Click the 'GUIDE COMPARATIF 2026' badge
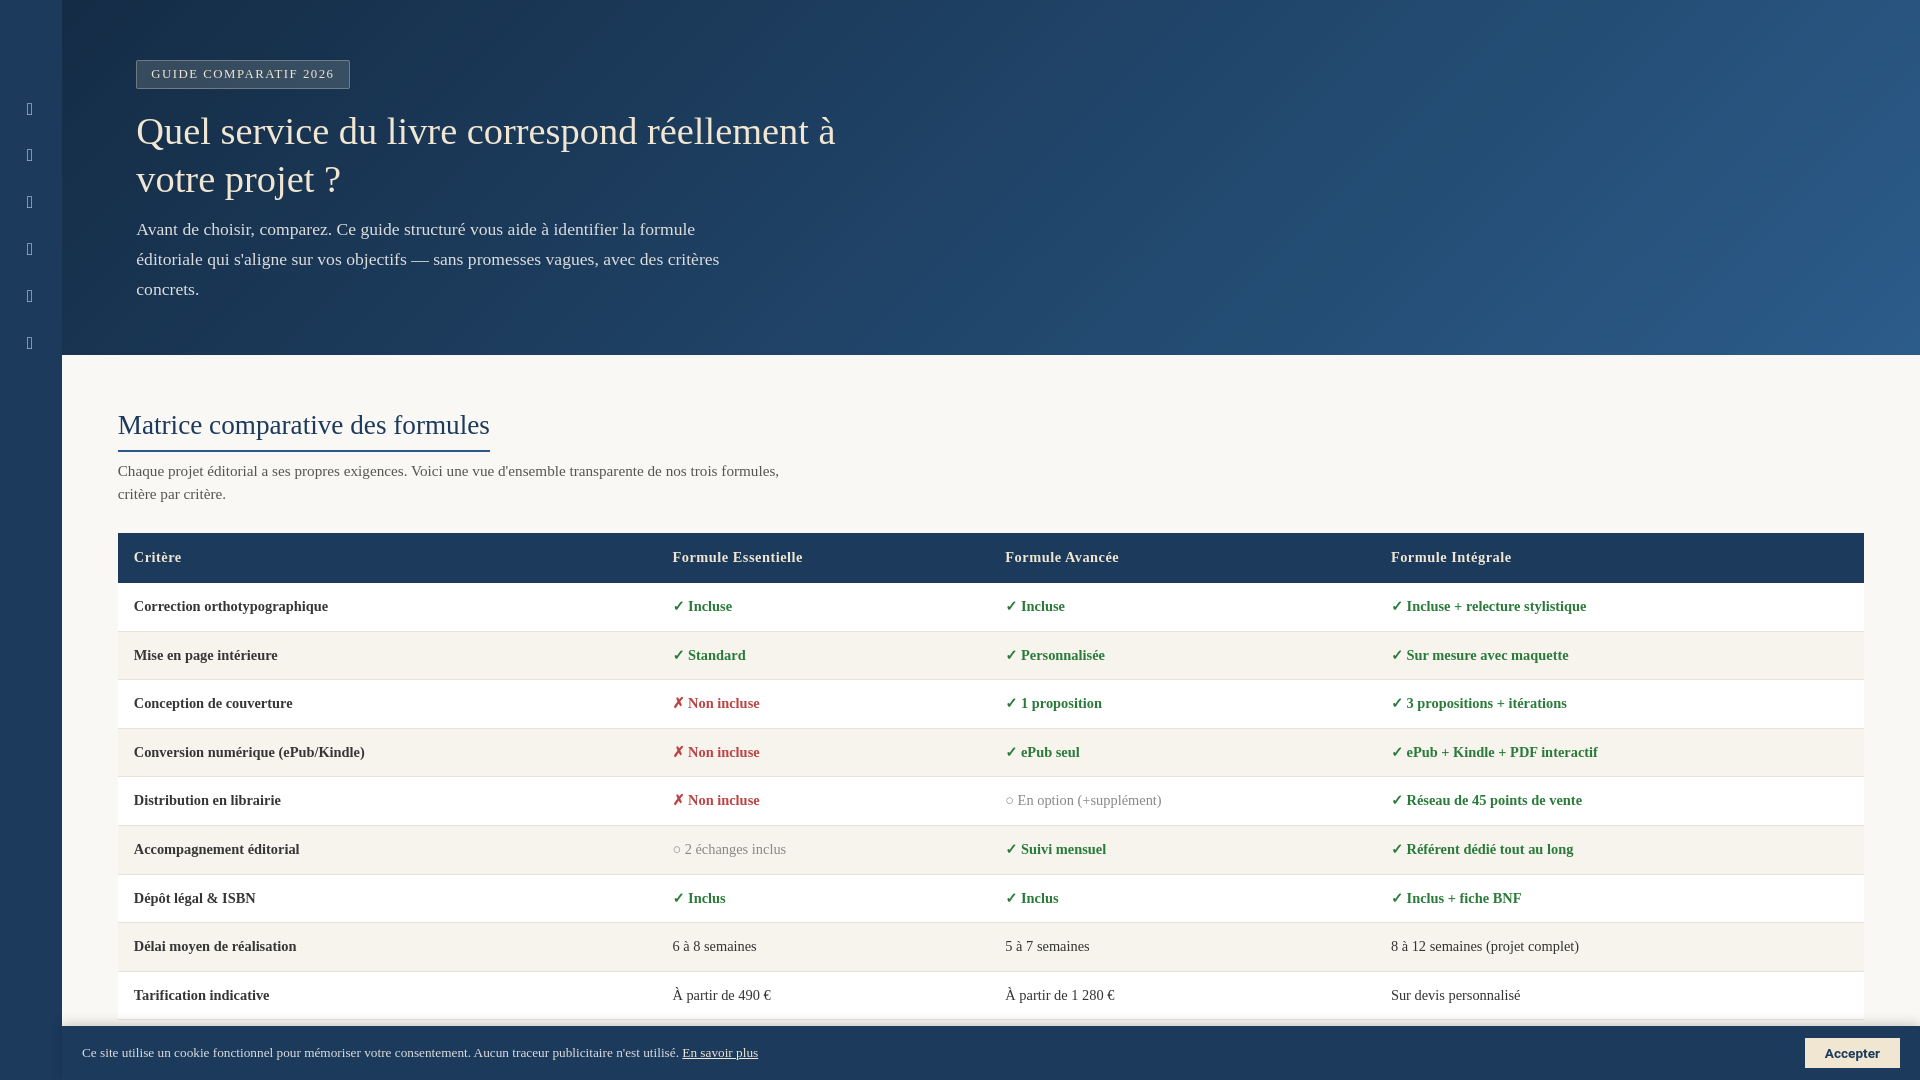This screenshot has height=1080, width=1920. point(243,74)
